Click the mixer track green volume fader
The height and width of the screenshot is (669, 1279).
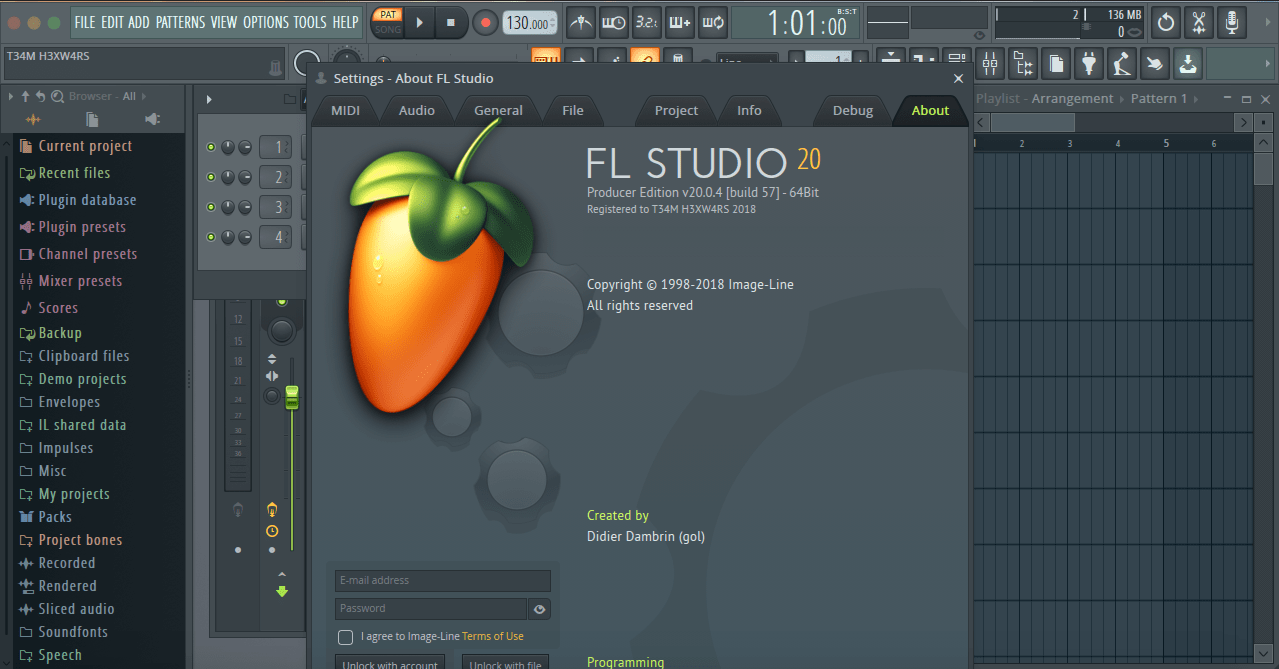click(292, 397)
